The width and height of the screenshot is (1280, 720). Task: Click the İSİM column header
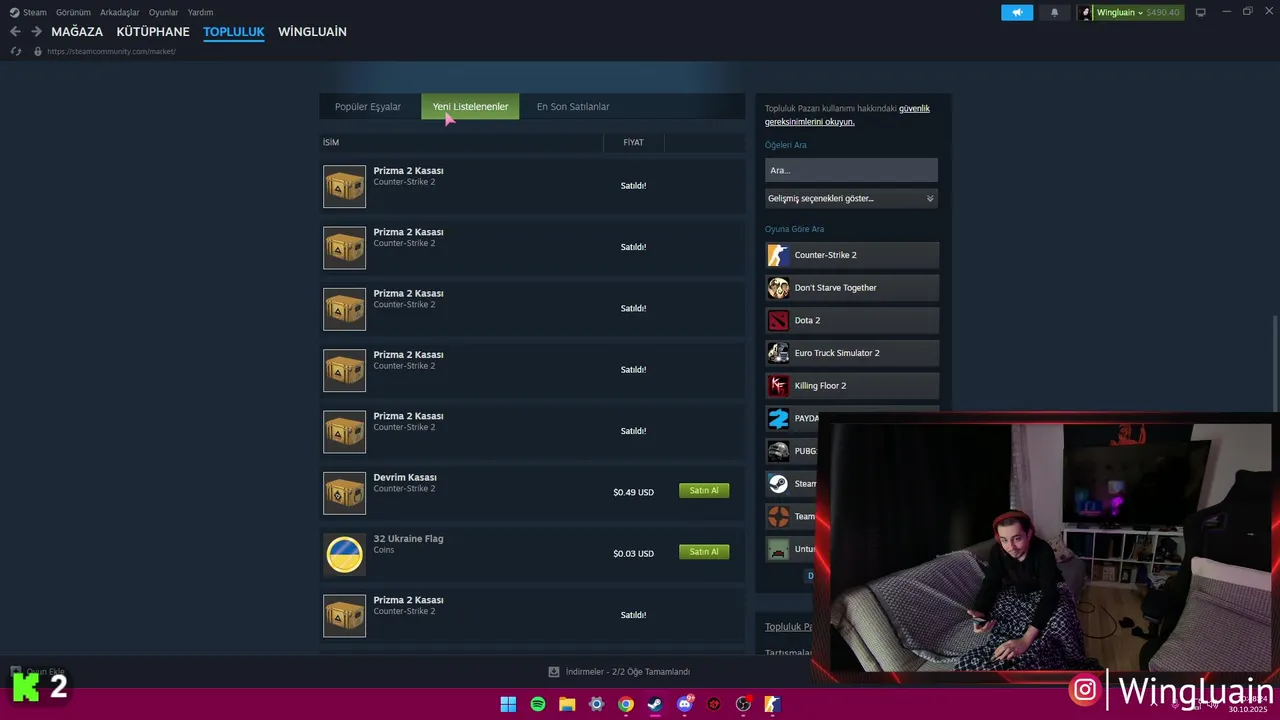pyautogui.click(x=331, y=143)
